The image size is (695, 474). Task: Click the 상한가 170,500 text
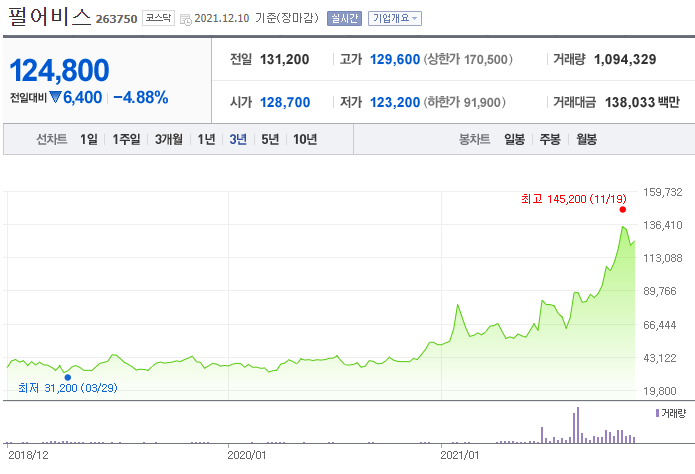(x=468, y=59)
